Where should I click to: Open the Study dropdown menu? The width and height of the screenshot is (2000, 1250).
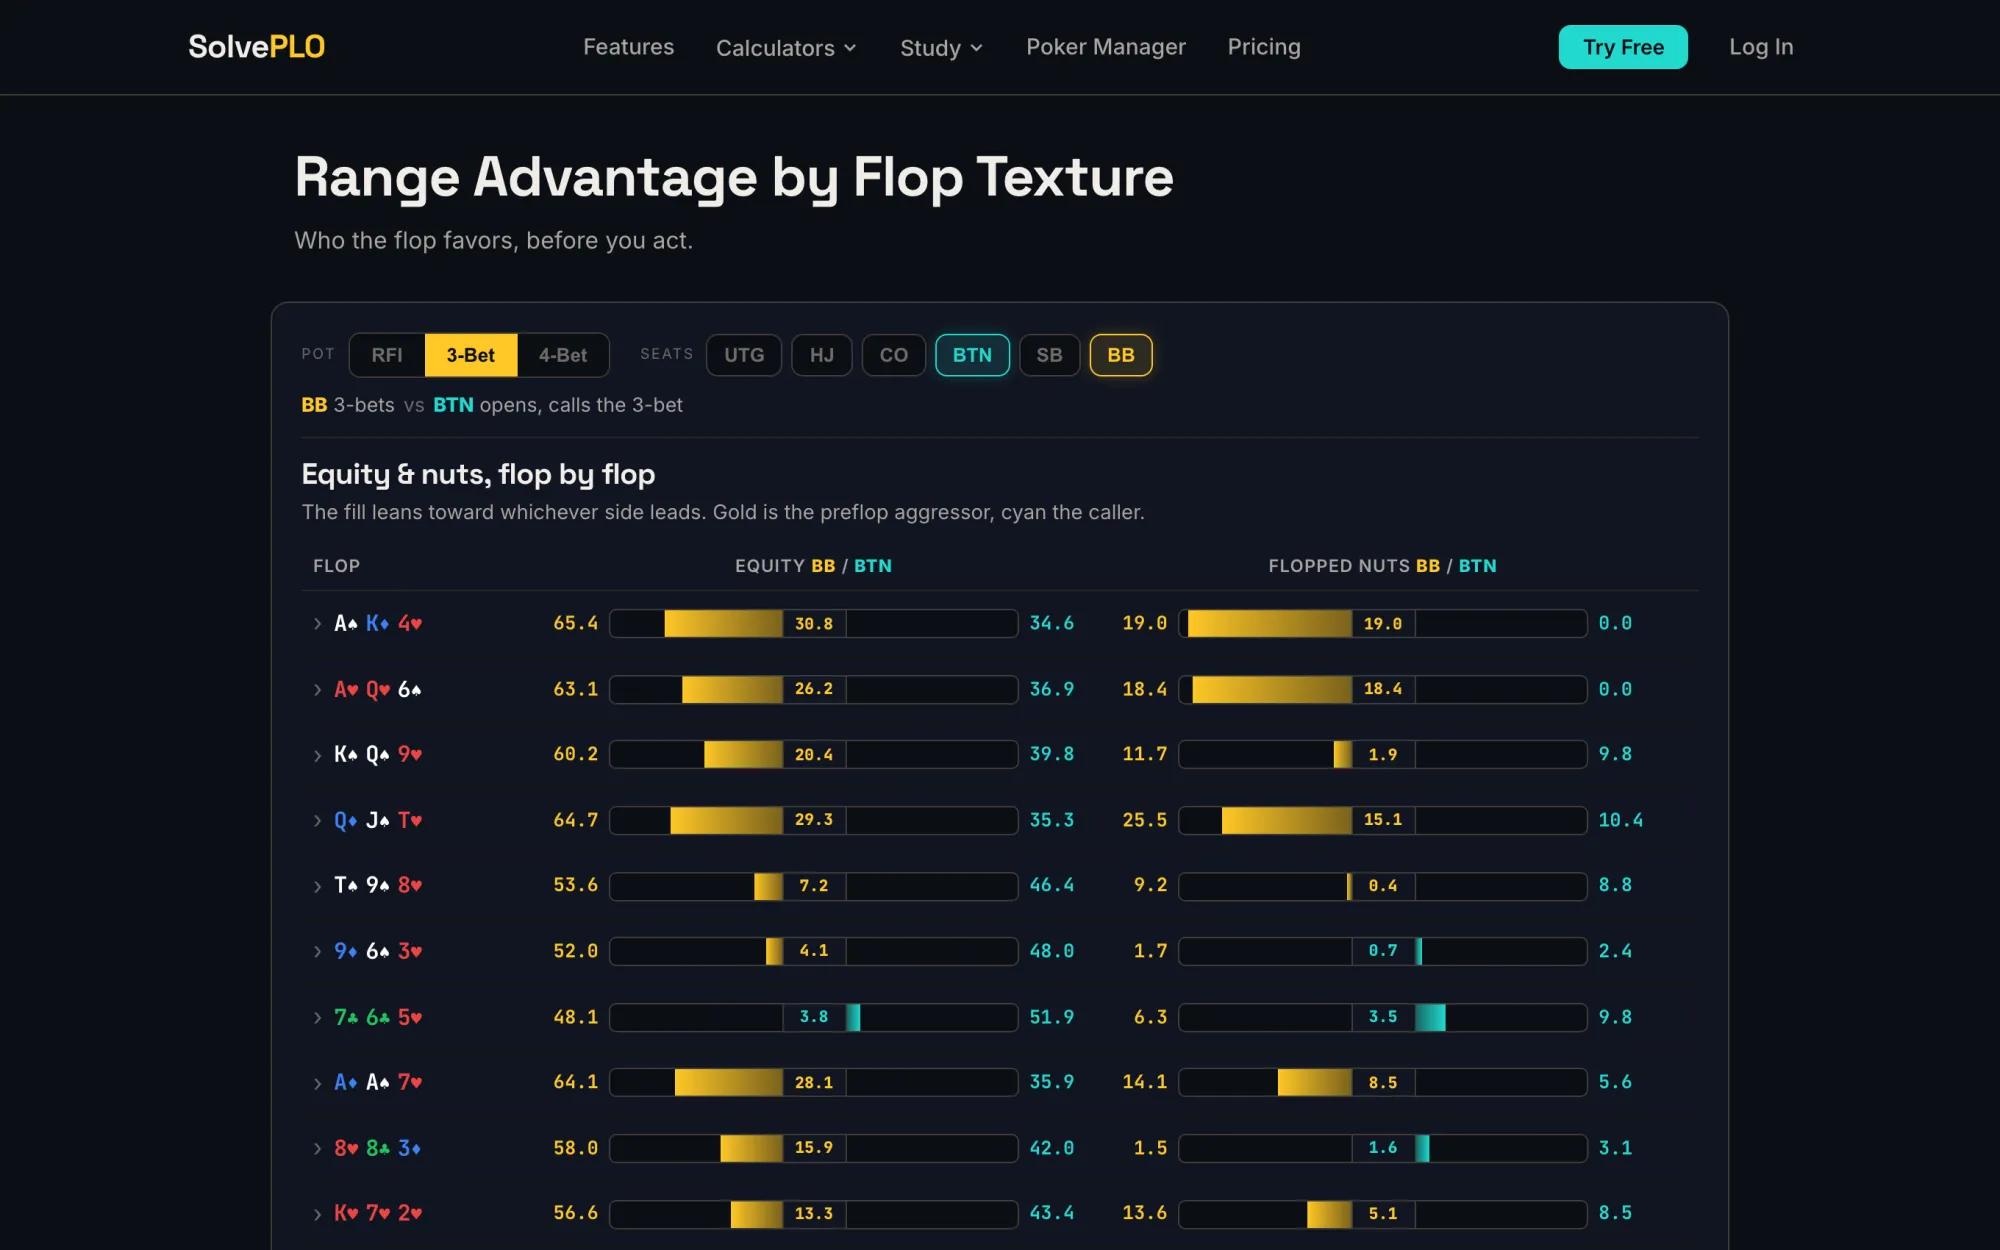[941, 47]
